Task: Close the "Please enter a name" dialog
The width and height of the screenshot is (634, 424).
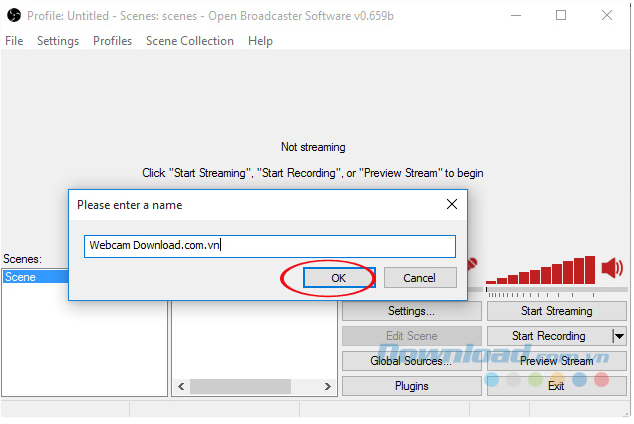Action: [452, 205]
